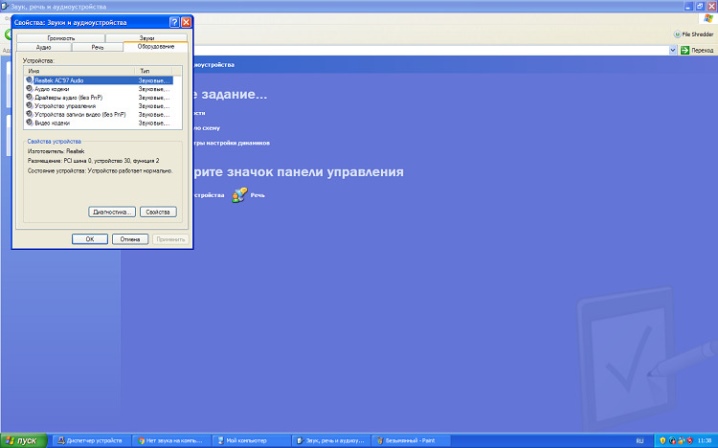
Task: Open device Свойства button
Action: (x=158, y=212)
